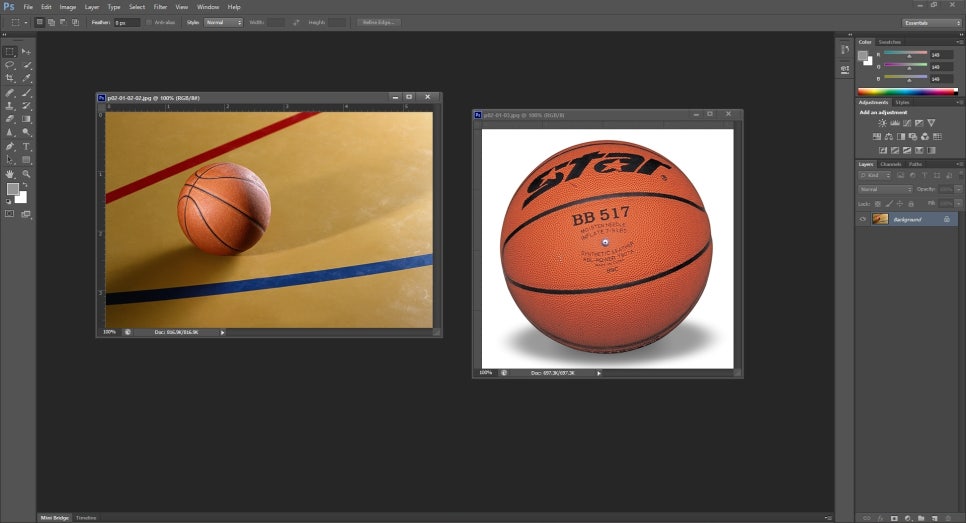This screenshot has height=523, width=966.
Task: Expand the collapsed toolbox with double arrows
Action: click(x=4, y=34)
